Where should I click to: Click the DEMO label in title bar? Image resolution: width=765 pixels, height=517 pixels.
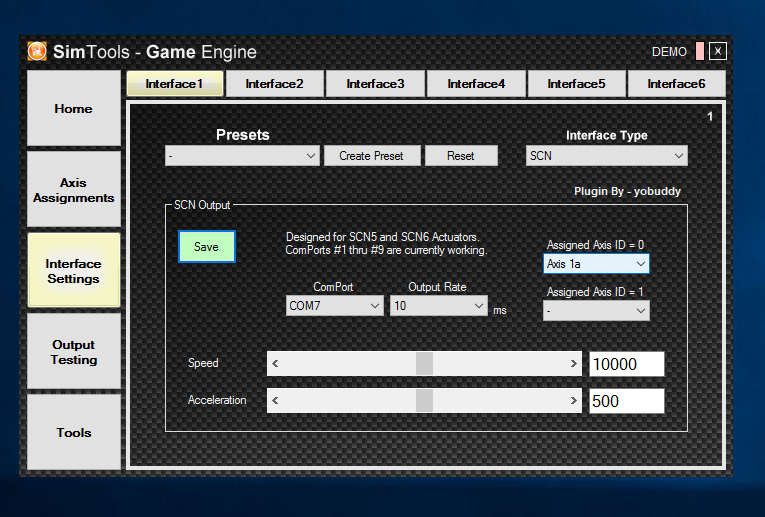click(669, 52)
